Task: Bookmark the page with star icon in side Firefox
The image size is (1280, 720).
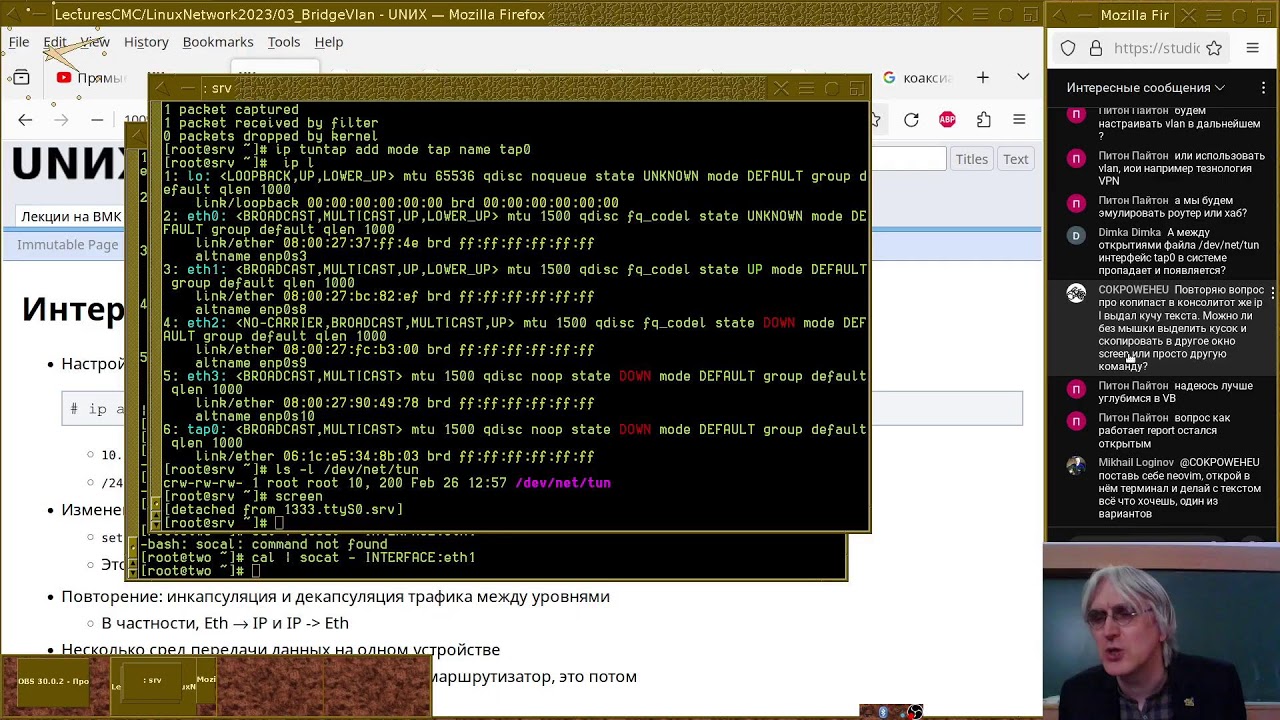Action: [1214, 48]
